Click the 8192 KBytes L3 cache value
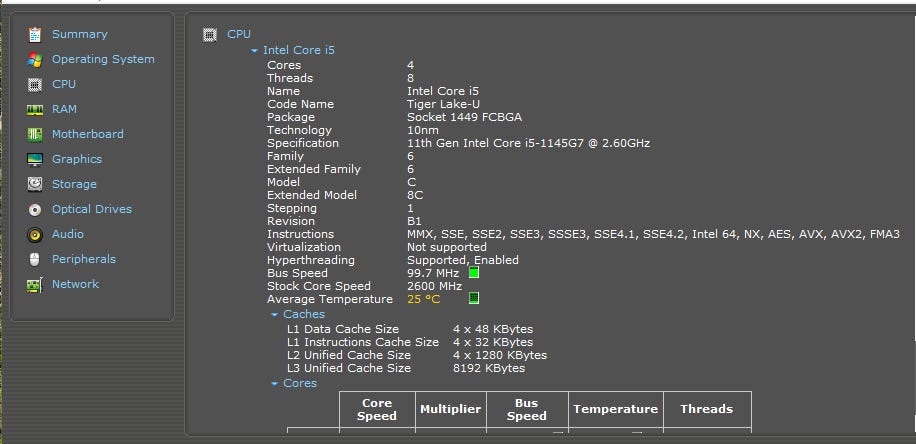The width and height of the screenshot is (916, 444). point(488,368)
